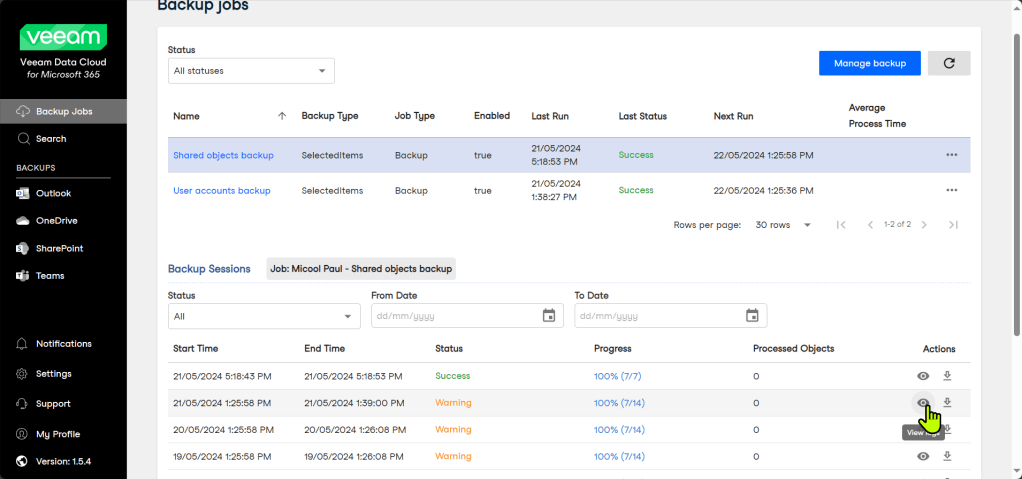Screen dimensions: 1022x479
Task: Download log for the 5:18:43 PM Success session
Action: pos(947,376)
